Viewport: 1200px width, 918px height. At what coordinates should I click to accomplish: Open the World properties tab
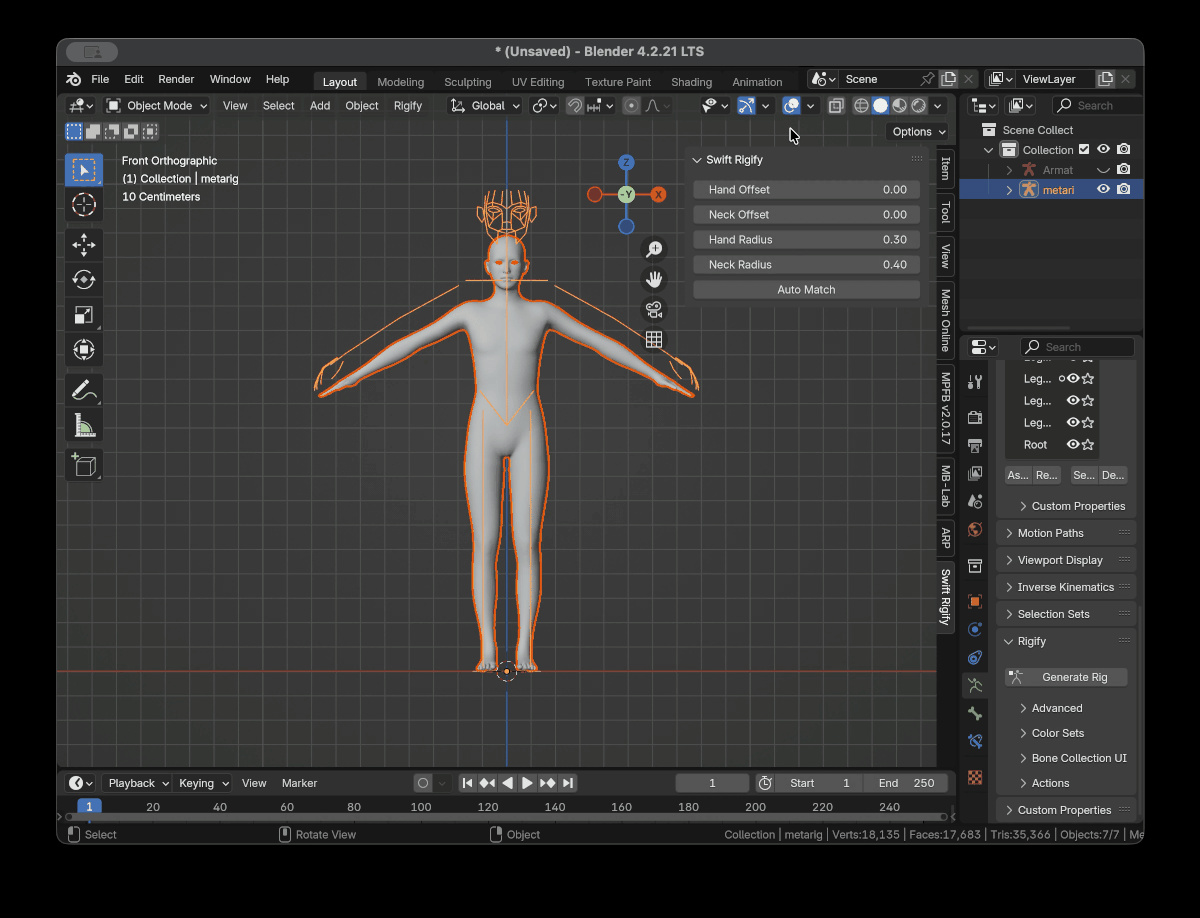pos(975,529)
